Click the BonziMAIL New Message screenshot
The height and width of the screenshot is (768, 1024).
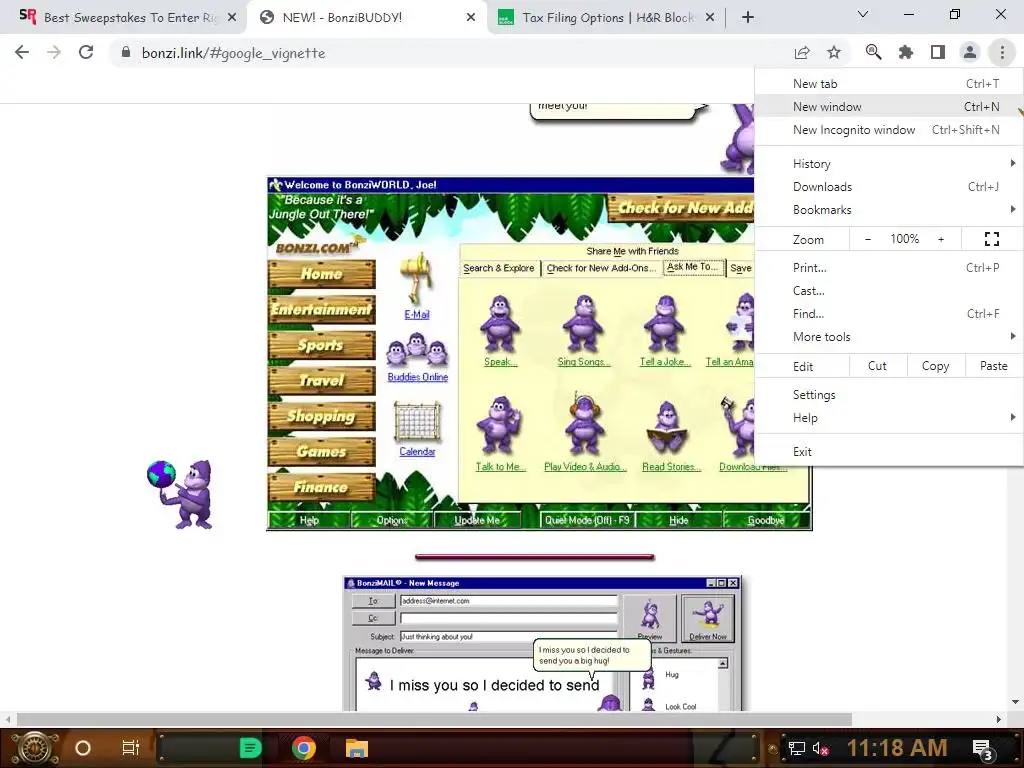543,643
